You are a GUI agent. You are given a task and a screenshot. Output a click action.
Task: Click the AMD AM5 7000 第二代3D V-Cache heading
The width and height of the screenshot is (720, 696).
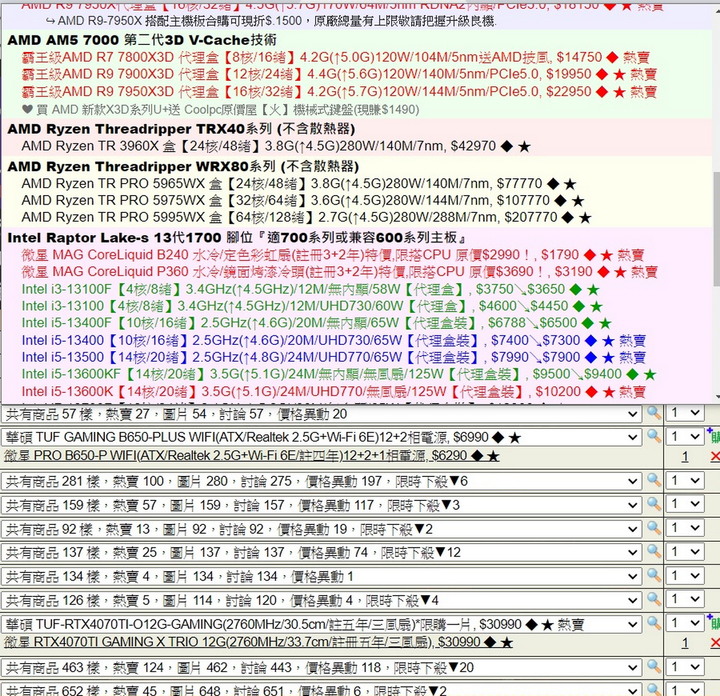[x=142, y=40]
